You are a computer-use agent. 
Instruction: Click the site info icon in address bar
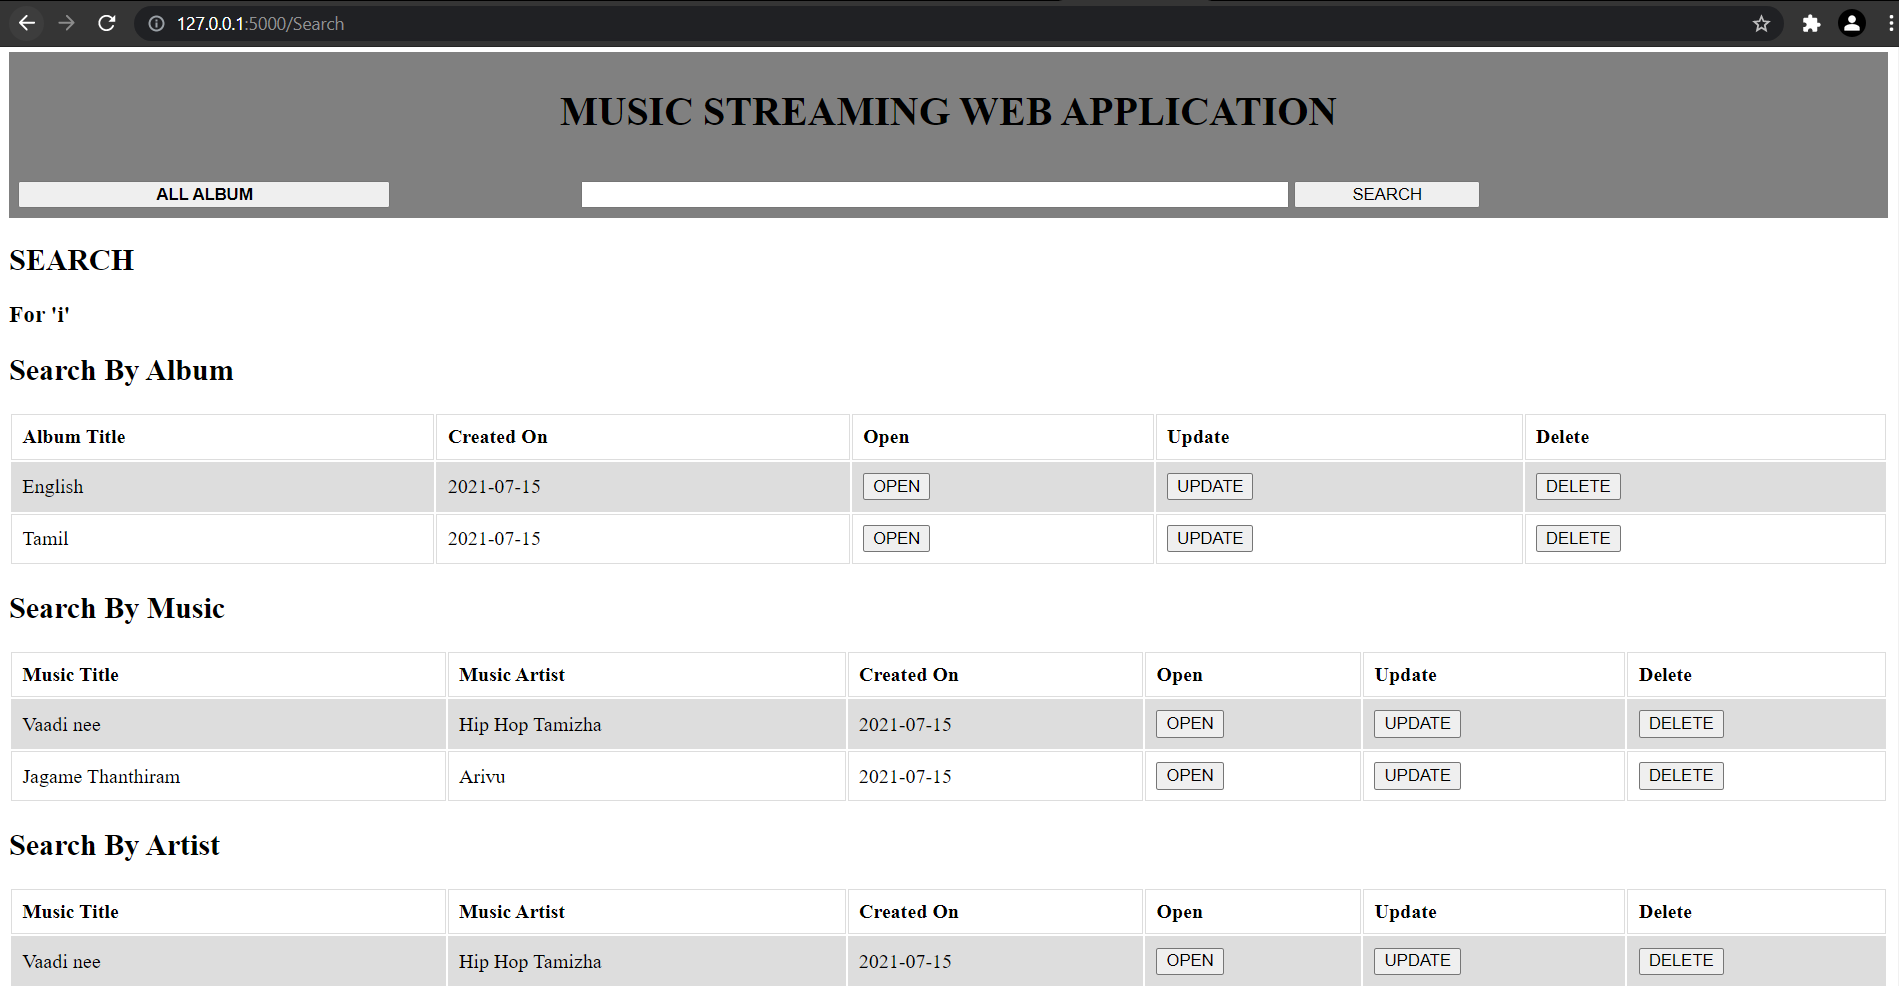click(x=156, y=23)
